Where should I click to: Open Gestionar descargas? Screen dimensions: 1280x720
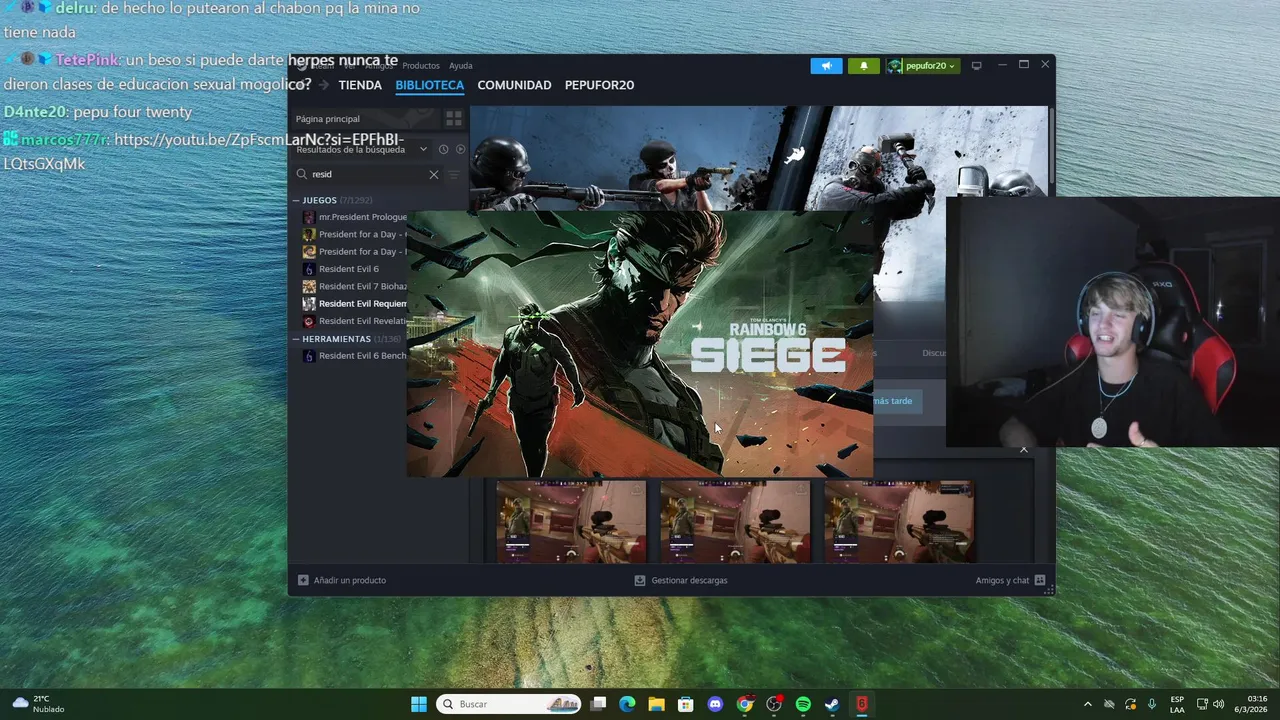(x=681, y=580)
